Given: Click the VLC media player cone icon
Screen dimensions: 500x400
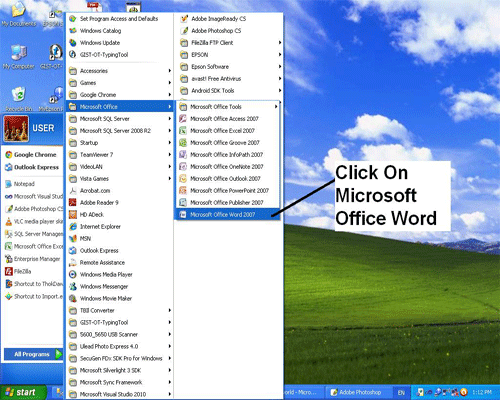Looking at the screenshot, I should point(9,221).
